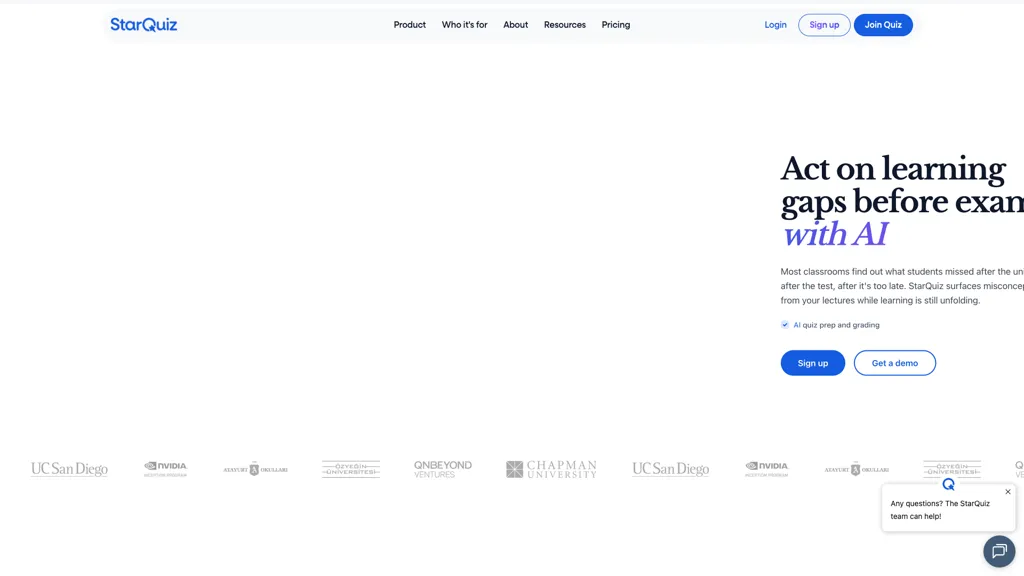Screen dimensions: 1024x576
Task: Close the chat help popup
Action: point(1008,492)
